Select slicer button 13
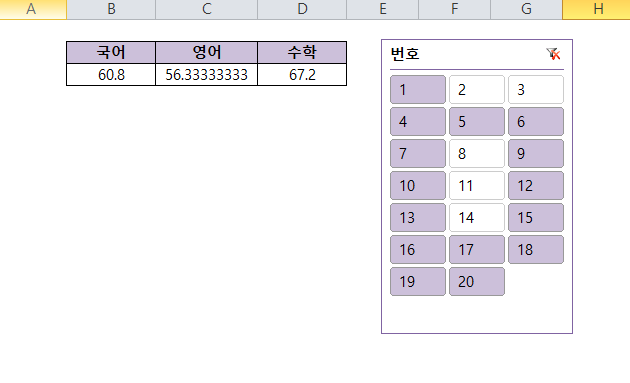The height and width of the screenshot is (383, 630). 418,217
